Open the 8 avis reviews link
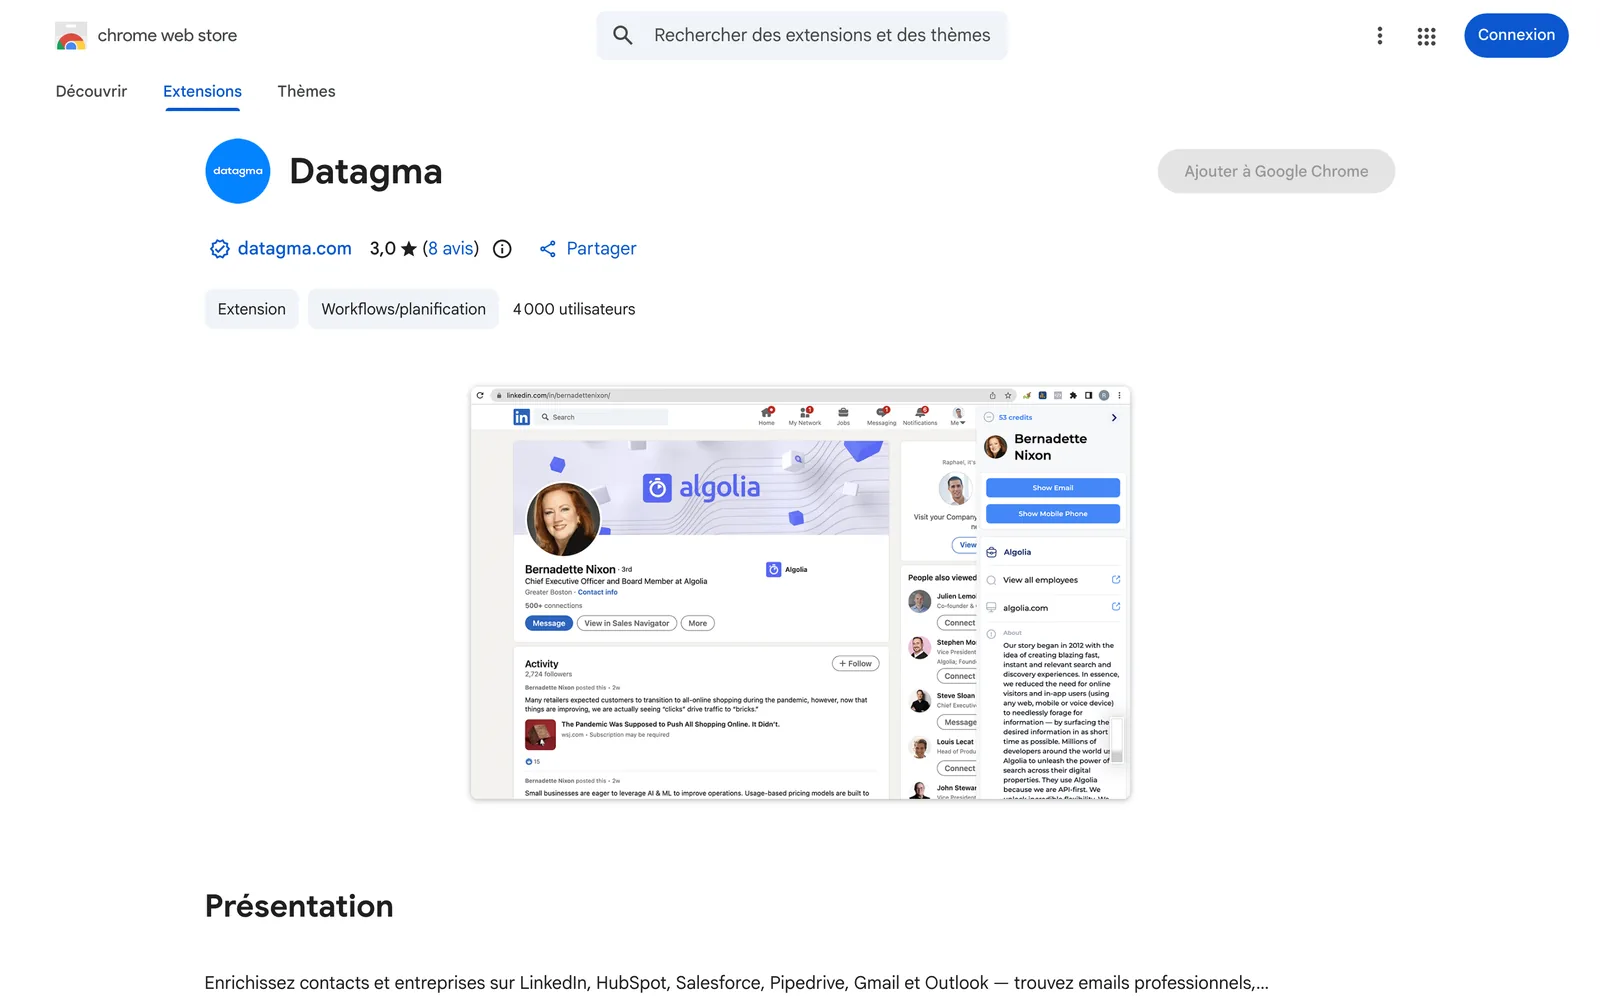Viewport: 1600px width, 1000px height. point(451,249)
